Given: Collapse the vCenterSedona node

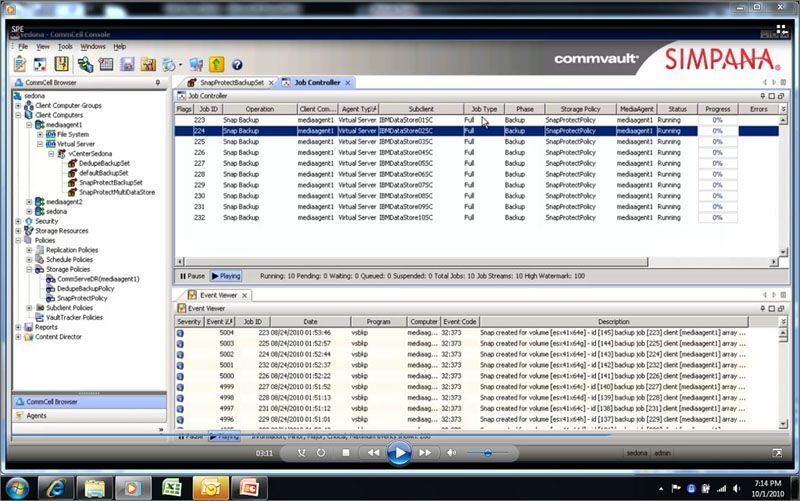Looking at the screenshot, I should 51,154.
